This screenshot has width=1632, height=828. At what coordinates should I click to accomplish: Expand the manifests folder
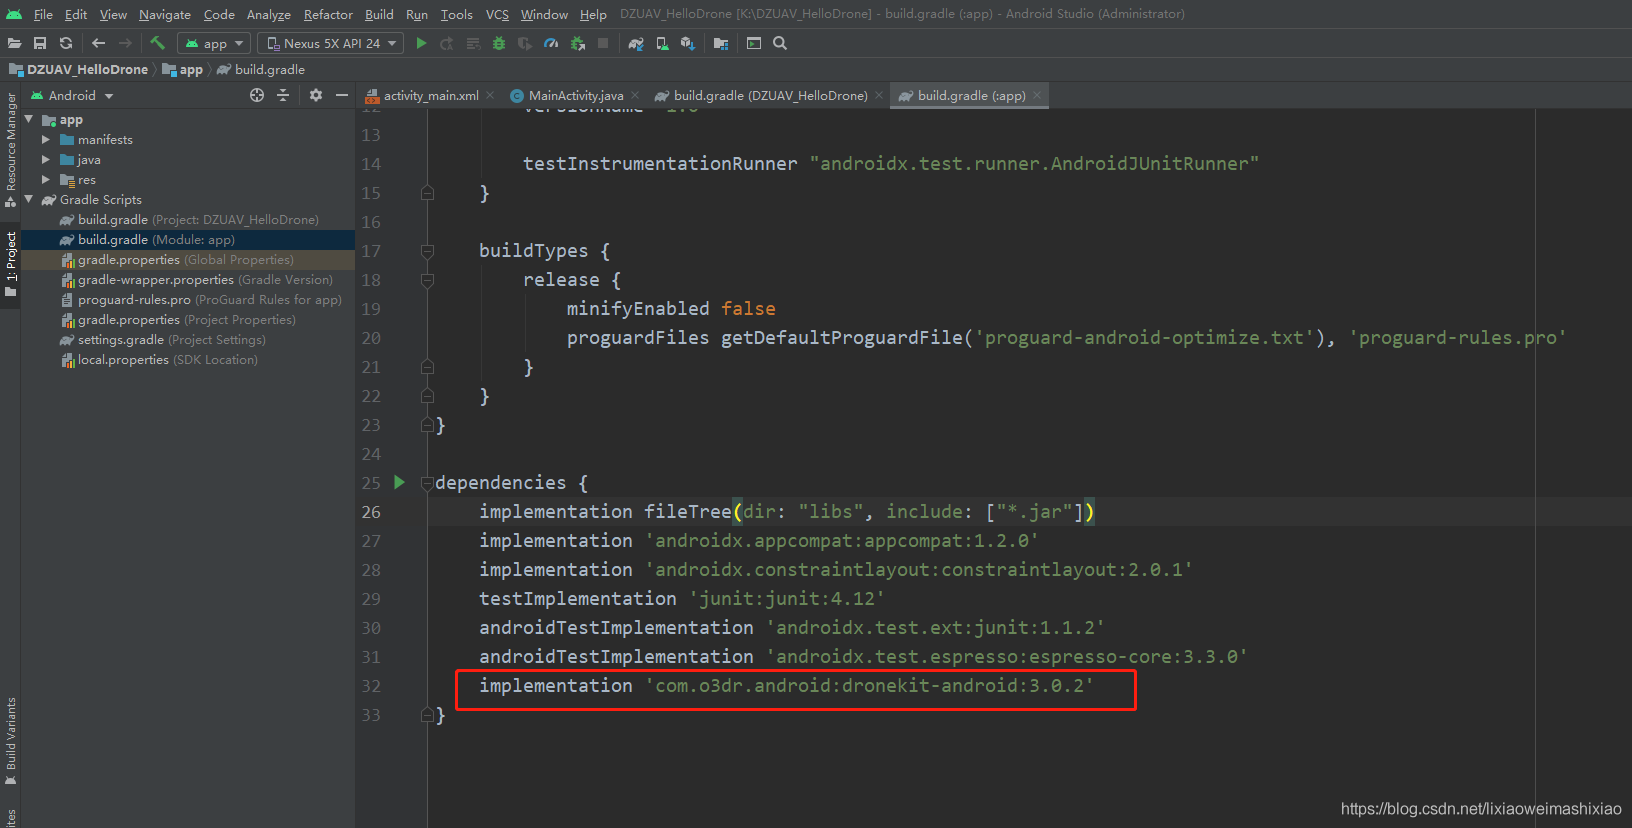tap(46, 140)
